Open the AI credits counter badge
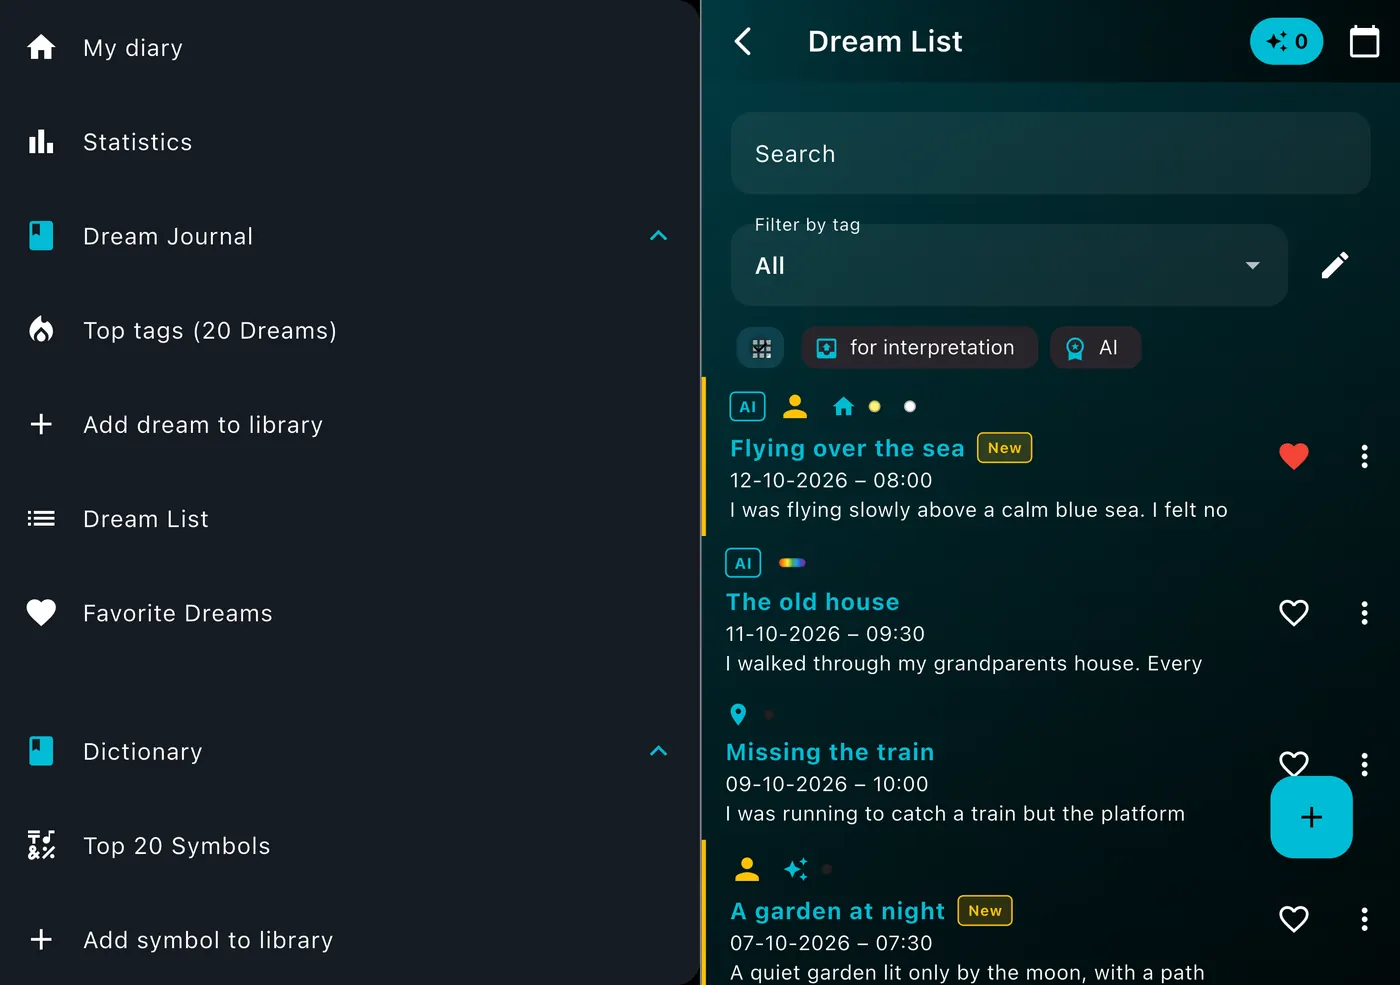 pos(1286,41)
